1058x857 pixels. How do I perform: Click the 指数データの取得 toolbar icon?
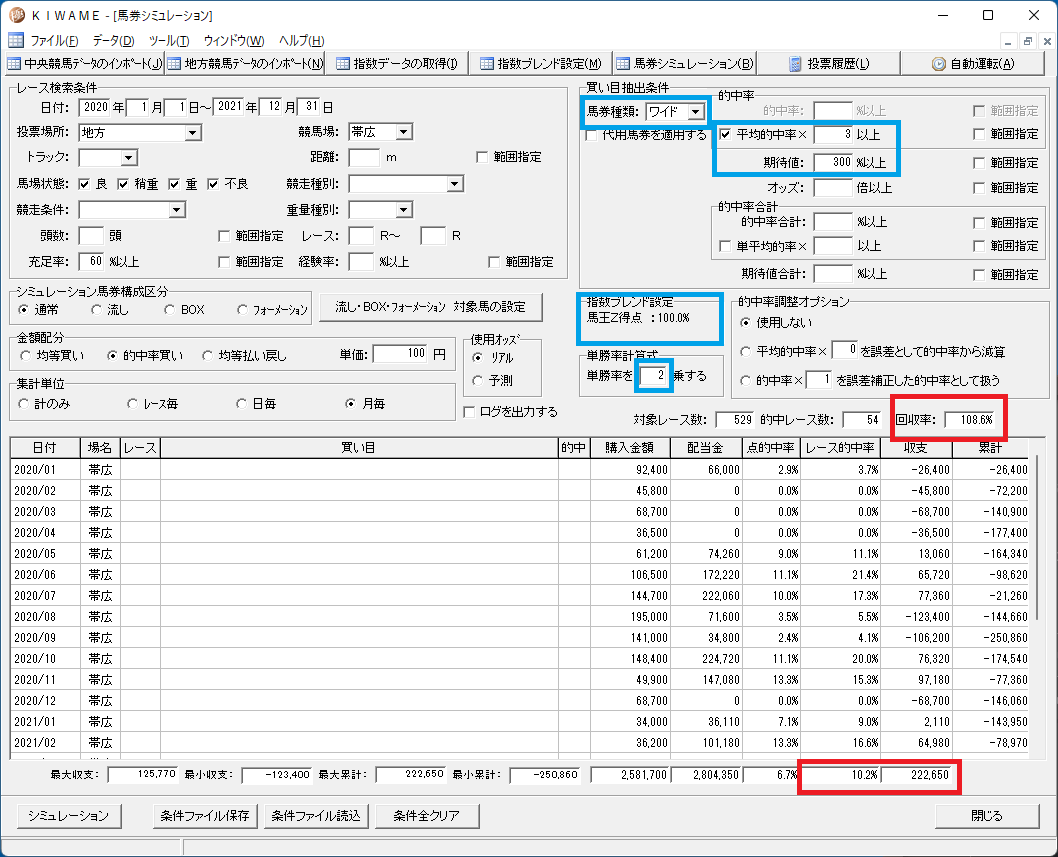click(343, 63)
